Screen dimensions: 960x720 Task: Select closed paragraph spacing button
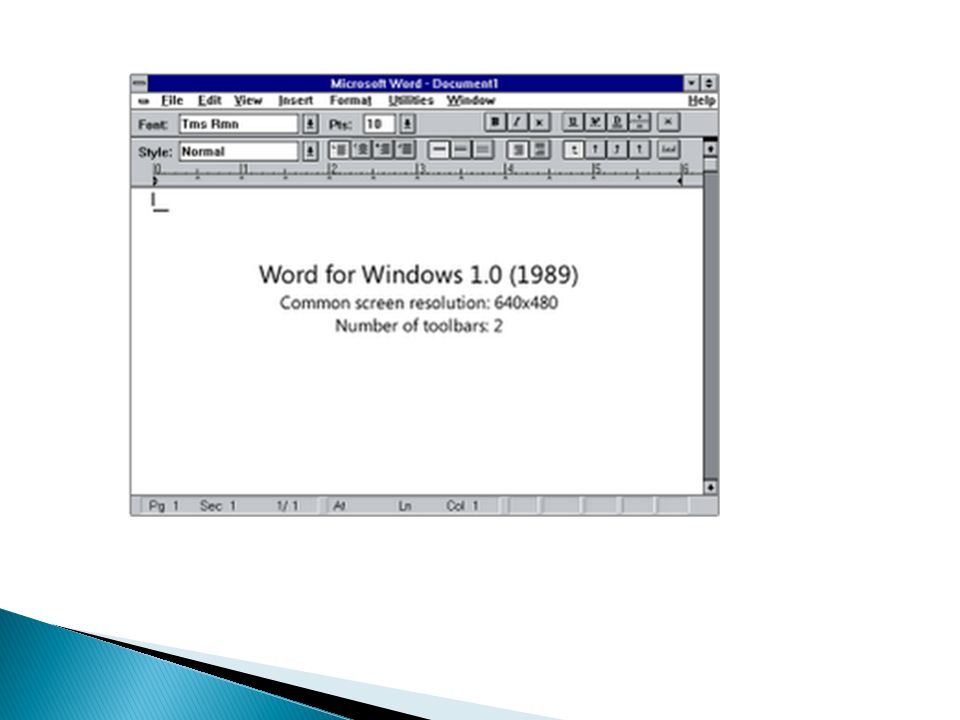[517, 149]
